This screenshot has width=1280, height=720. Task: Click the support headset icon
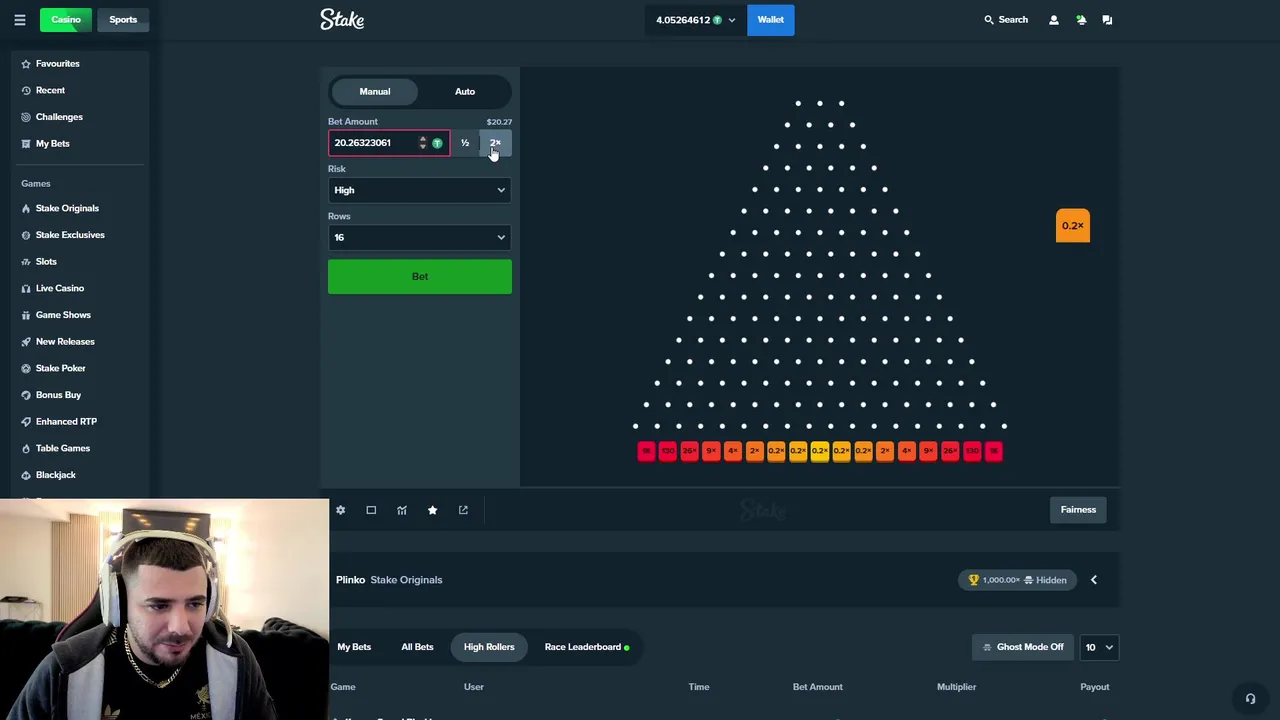[x=1250, y=699]
